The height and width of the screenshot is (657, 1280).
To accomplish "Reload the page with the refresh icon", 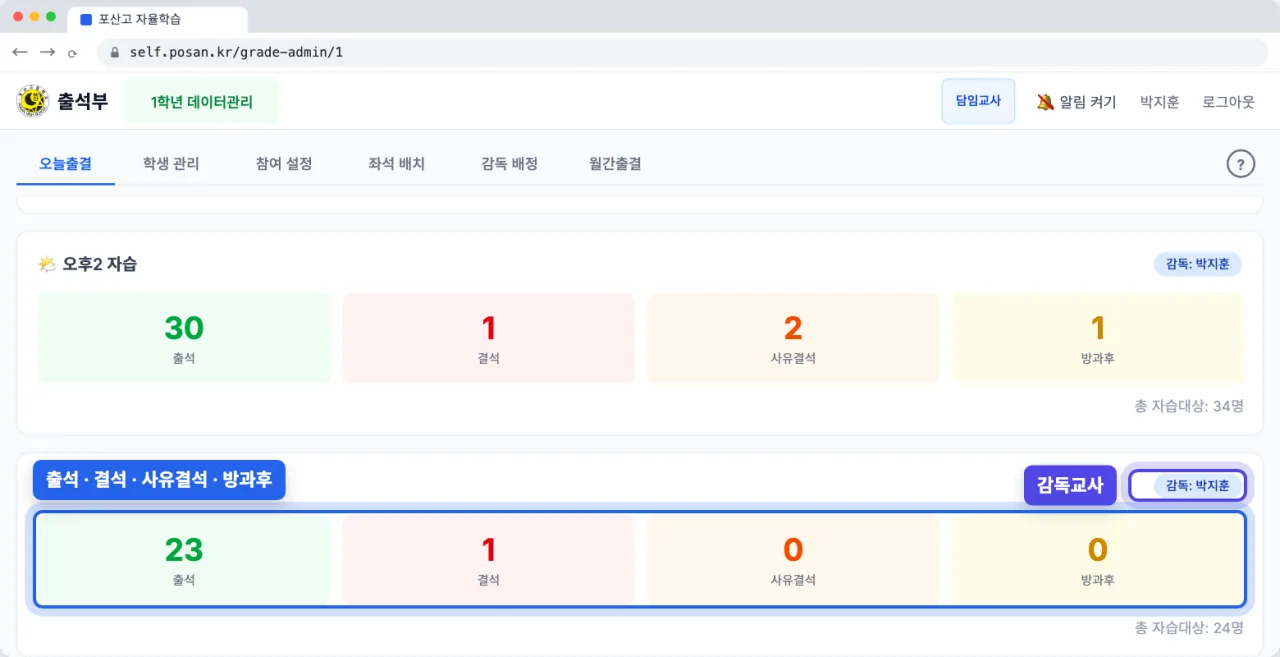I will point(72,53).
